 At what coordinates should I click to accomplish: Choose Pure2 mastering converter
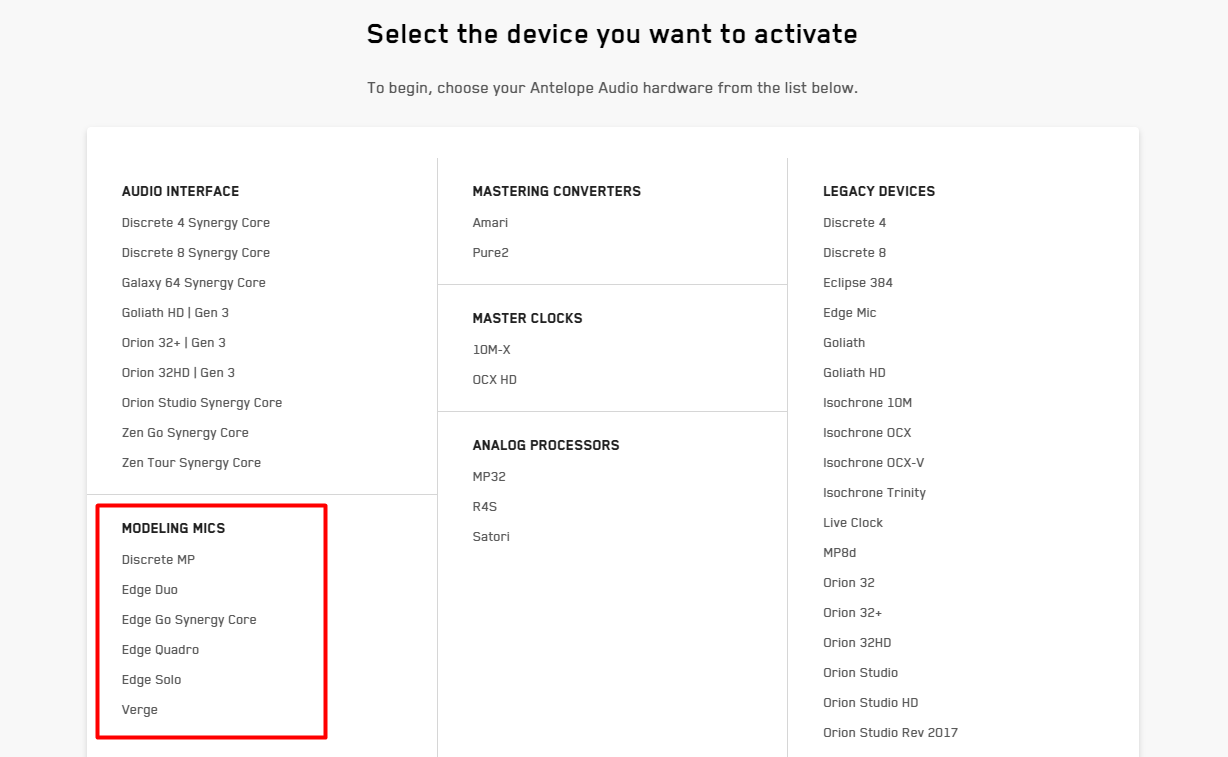[491, 253]
